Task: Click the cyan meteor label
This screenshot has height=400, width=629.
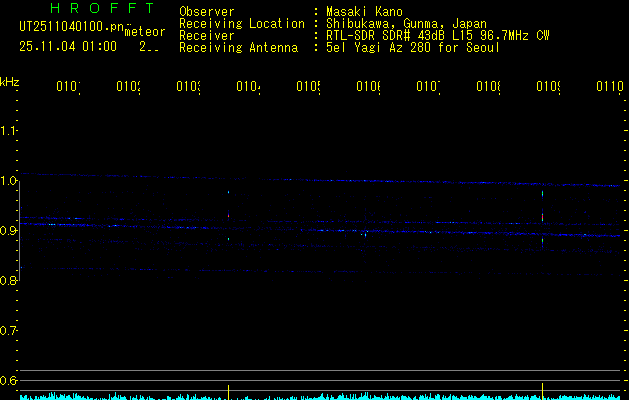Action: tap(145, 32)
